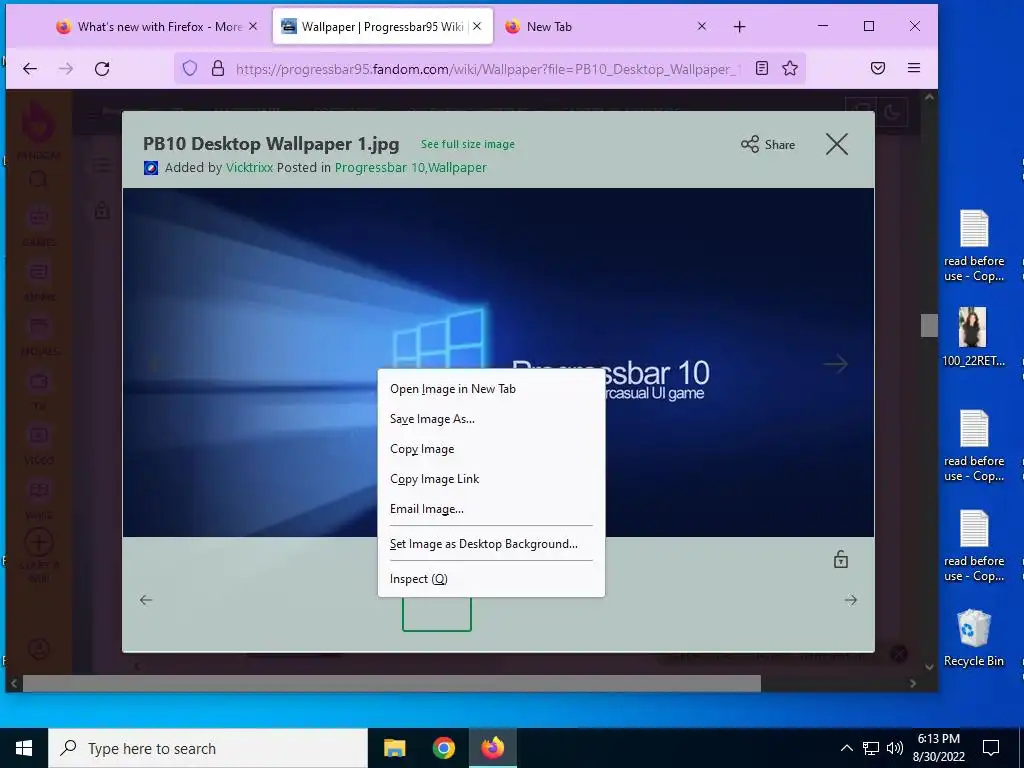
Task: Toggle reader view icon in address bar
Action: tap(761, 69)
